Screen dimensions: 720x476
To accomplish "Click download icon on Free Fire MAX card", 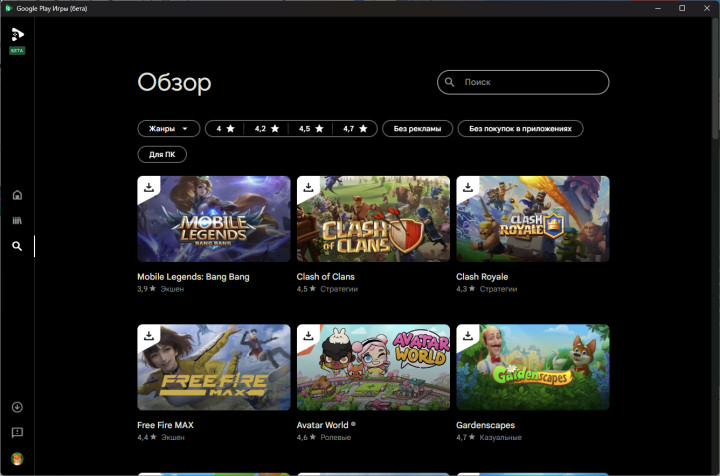I will point(148,335).
